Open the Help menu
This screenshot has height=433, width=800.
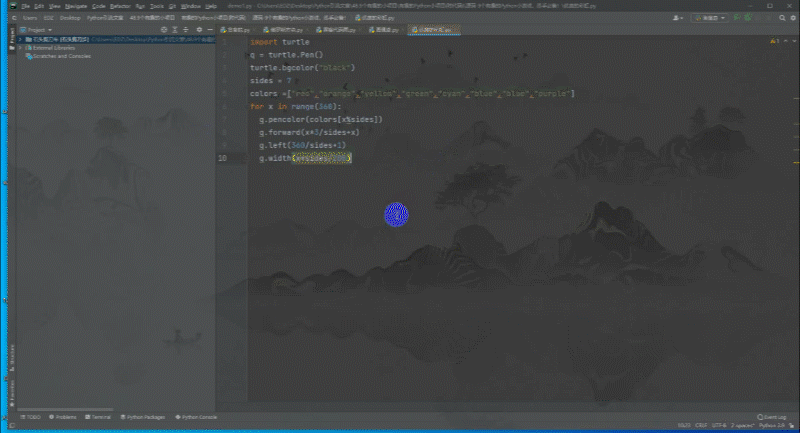(x=211, y=6)
